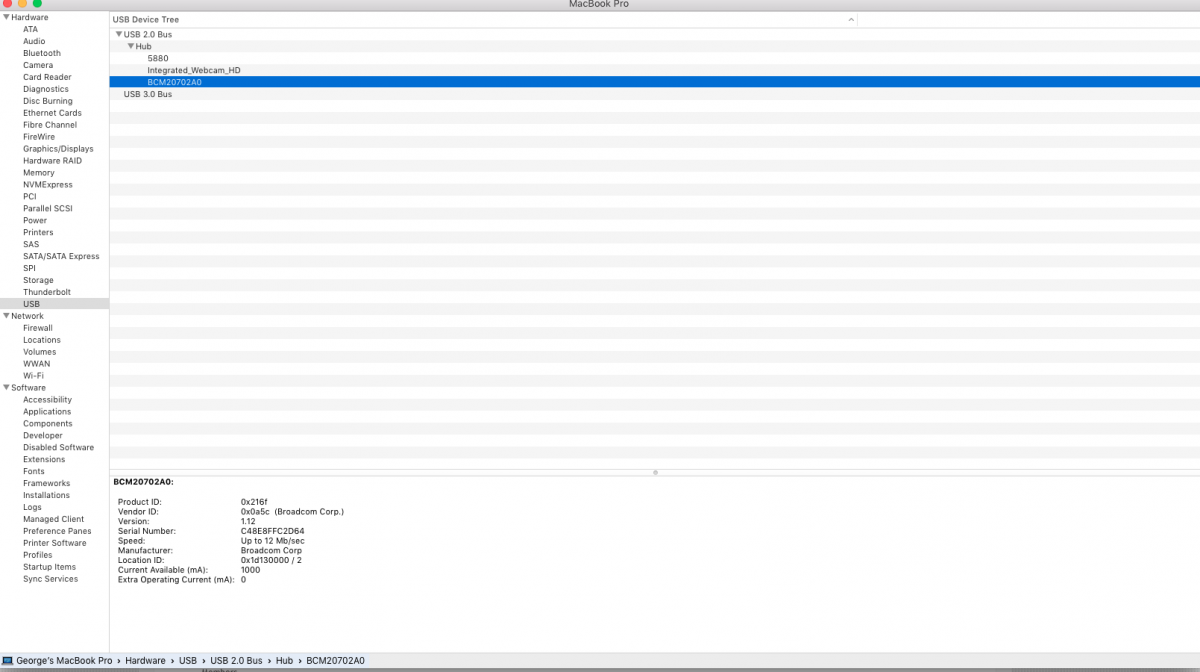Select Printers in the Hardware list
1200x672 pixels.
coord(38,233)
